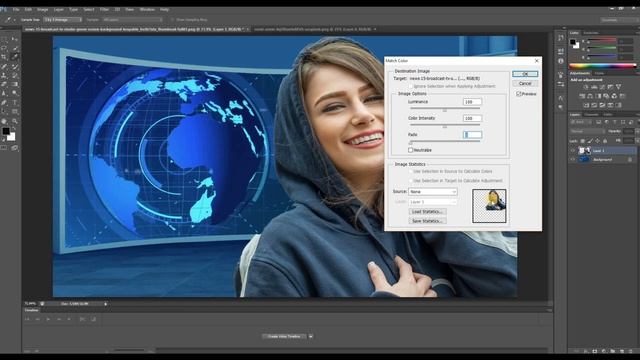Select the History Brush tool
Image resolution: width=640 pixels, height=360 pixels.
click(15, 75)
